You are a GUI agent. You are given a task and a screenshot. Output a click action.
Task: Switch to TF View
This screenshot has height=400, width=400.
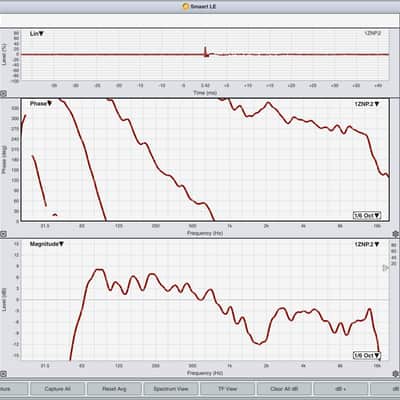tap(228, 389)
